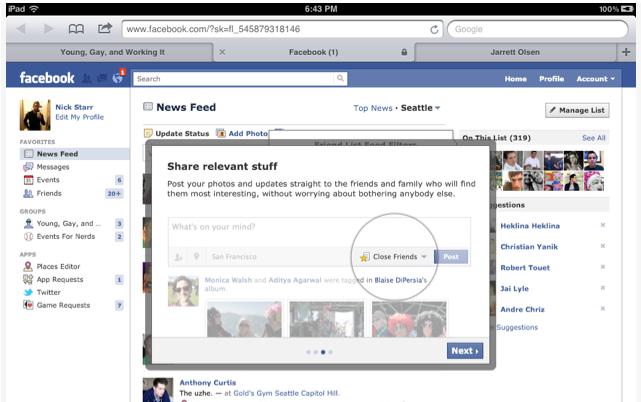This screenshot has height=402, width=641.
Task: Click the search magnifier button
Action: 340,78
